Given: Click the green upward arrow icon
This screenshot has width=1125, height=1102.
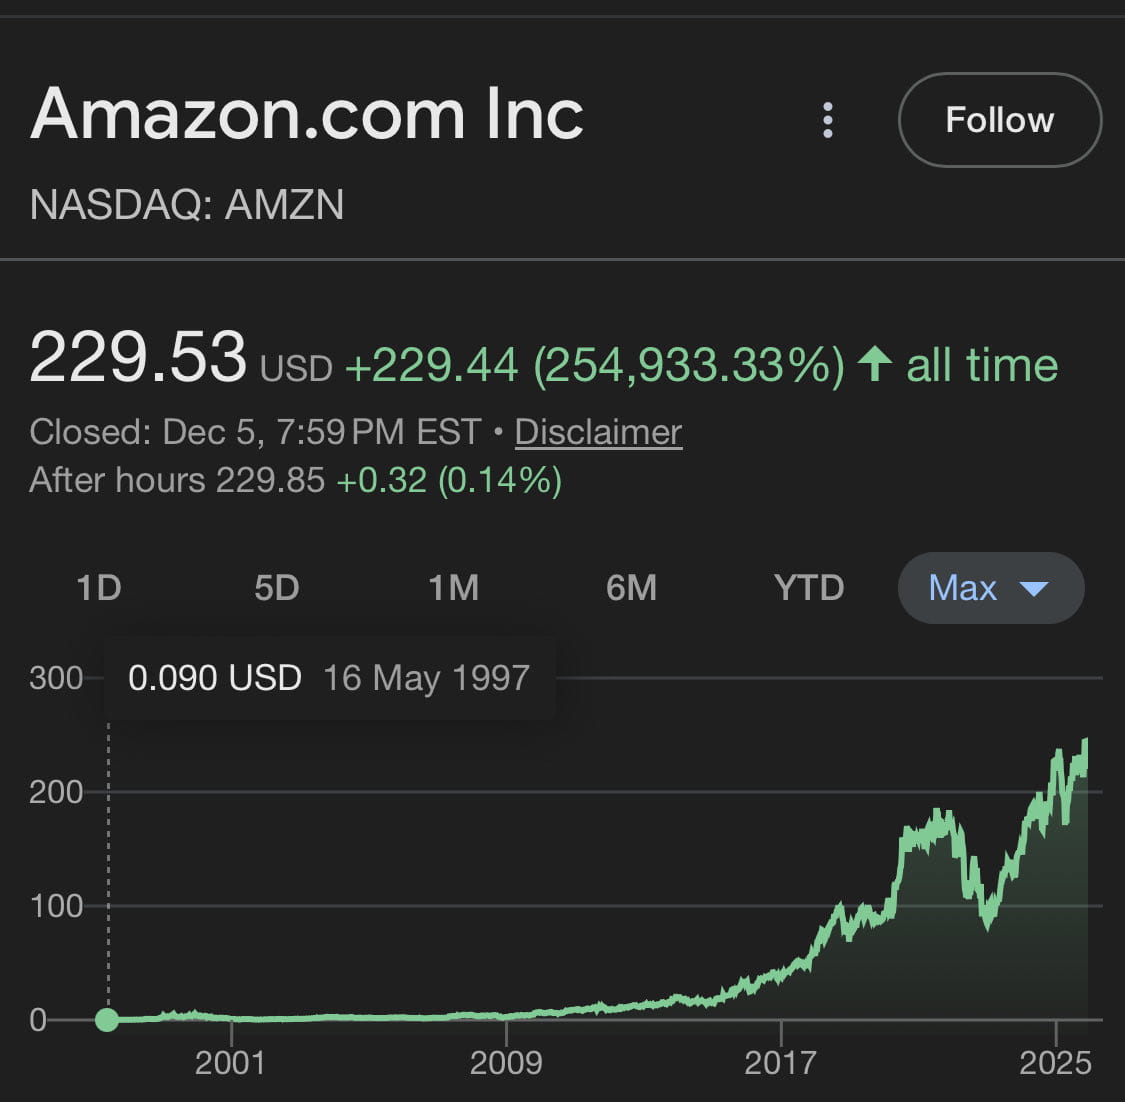Looking at the screenshot, I should coord(875,364).
